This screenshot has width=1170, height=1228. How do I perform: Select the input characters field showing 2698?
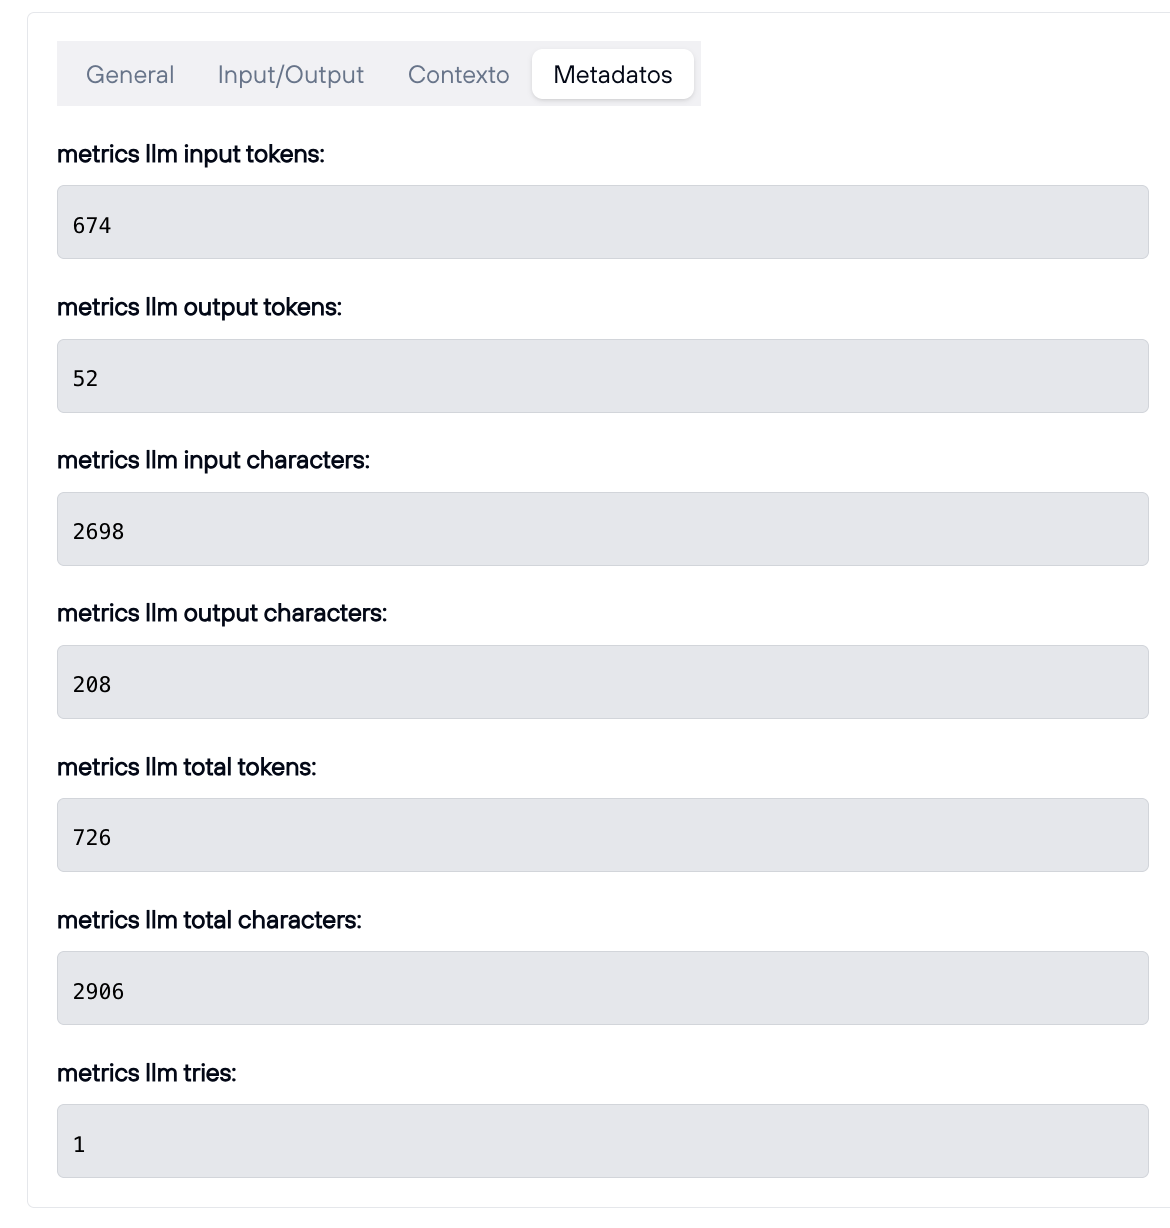[x=602, y=529]
